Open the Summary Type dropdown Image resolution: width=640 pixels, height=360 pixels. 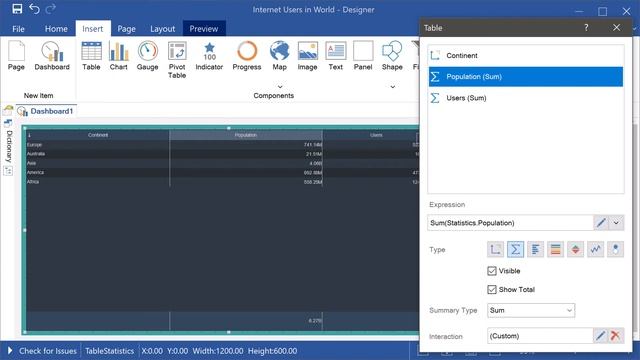(531, 310)
